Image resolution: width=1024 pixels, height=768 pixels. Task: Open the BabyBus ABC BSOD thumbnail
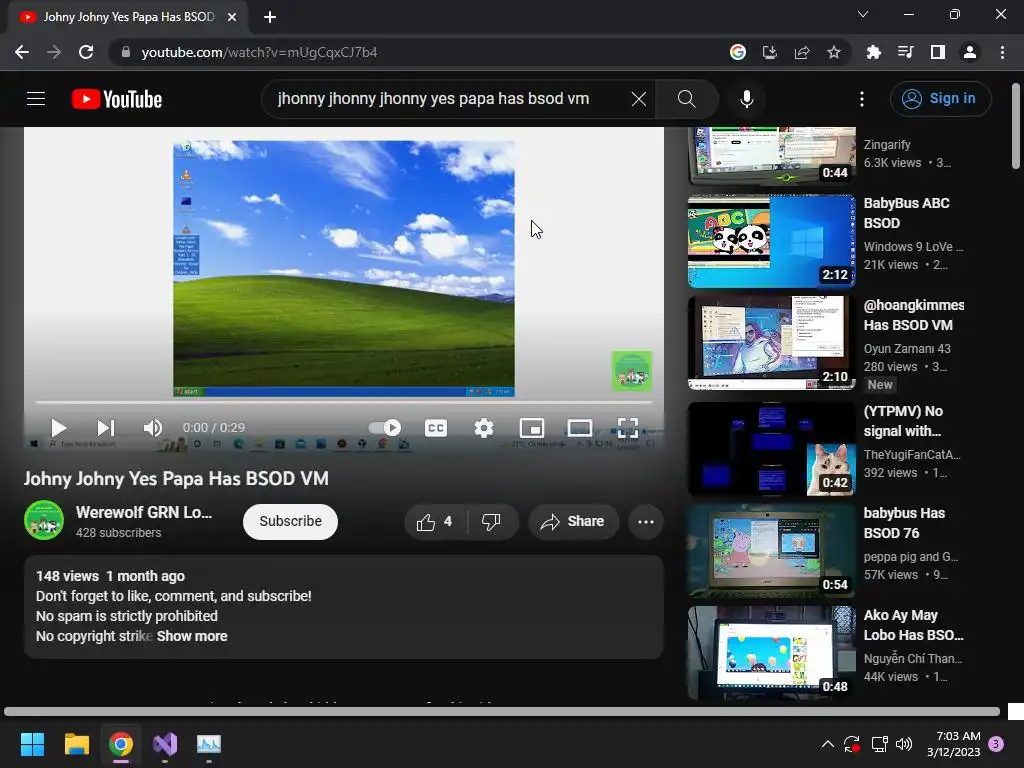coord(771,241)
